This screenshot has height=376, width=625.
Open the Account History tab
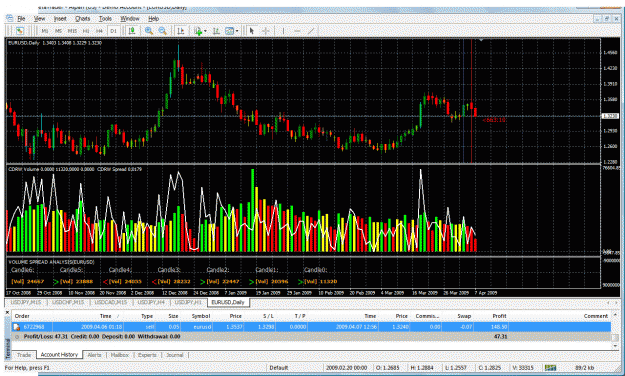click(x=59, y=354)
